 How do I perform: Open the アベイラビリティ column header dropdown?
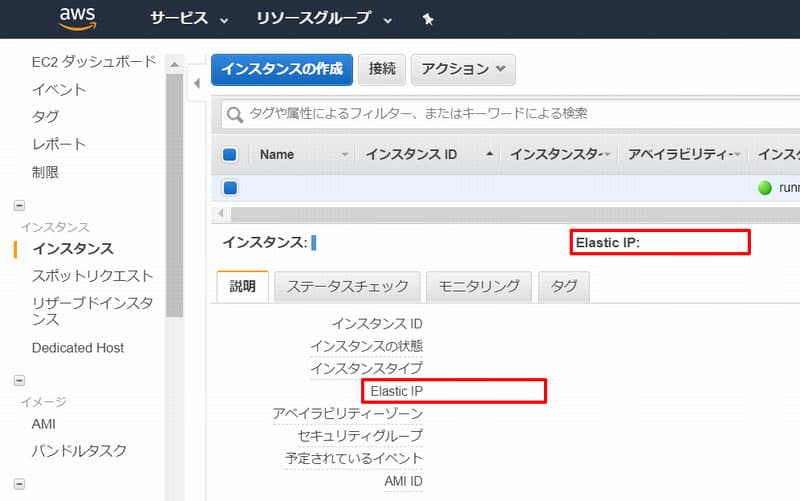pyautogui.click(x=737, y=154)
